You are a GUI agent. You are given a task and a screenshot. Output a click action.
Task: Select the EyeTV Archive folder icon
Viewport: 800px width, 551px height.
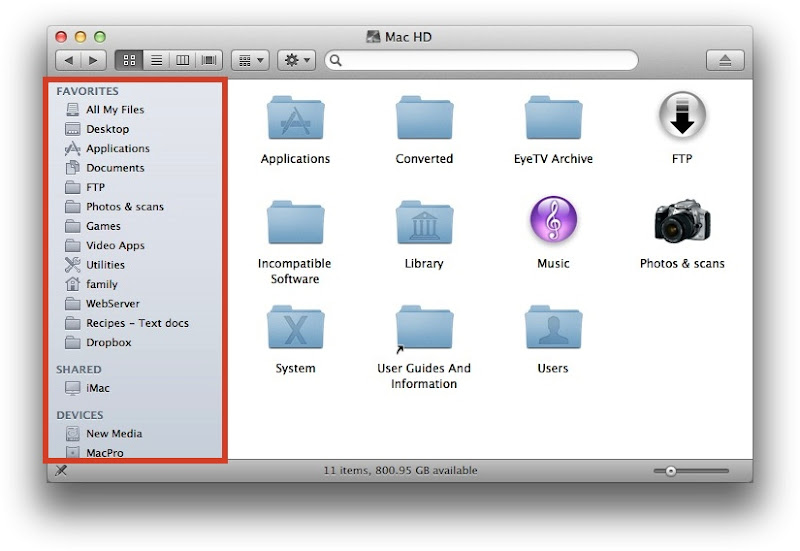click(x=554, y=118)
